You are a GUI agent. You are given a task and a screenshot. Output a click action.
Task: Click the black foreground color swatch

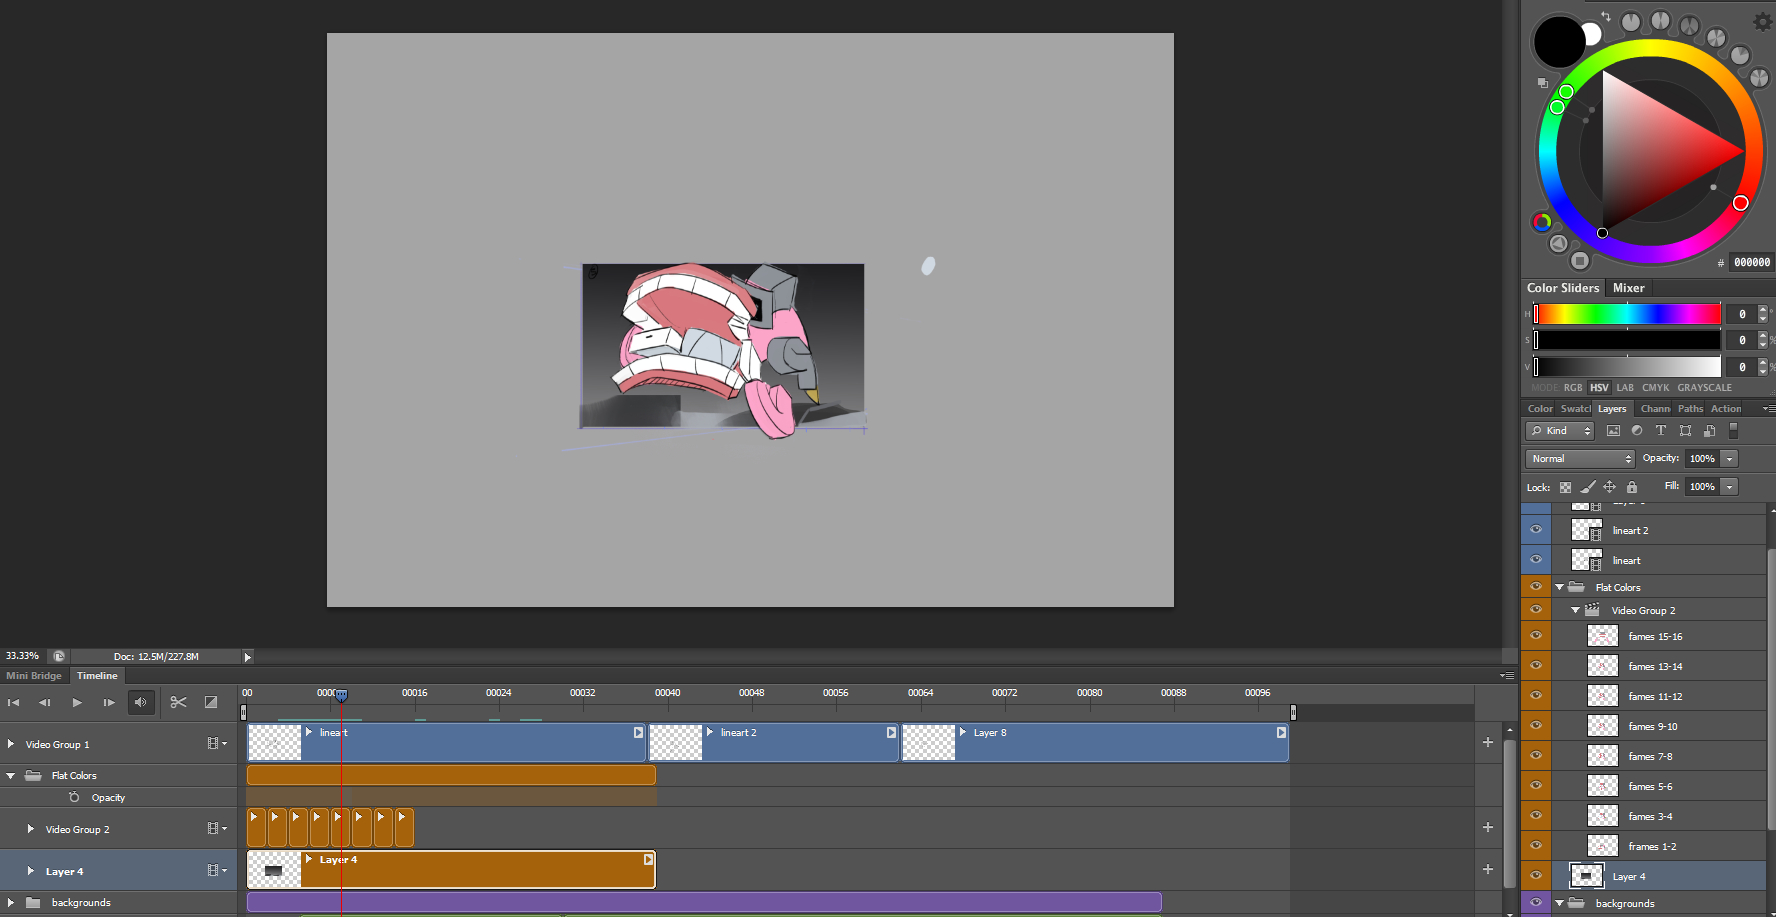click(1558, 41)
